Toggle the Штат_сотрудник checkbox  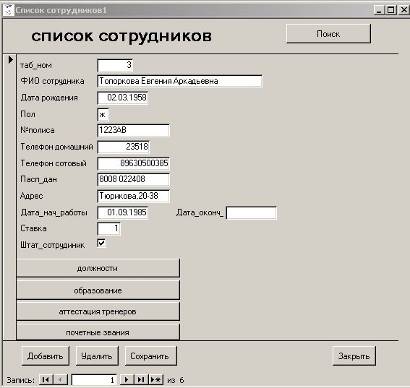pyautogui.click(x=101, y=243)
